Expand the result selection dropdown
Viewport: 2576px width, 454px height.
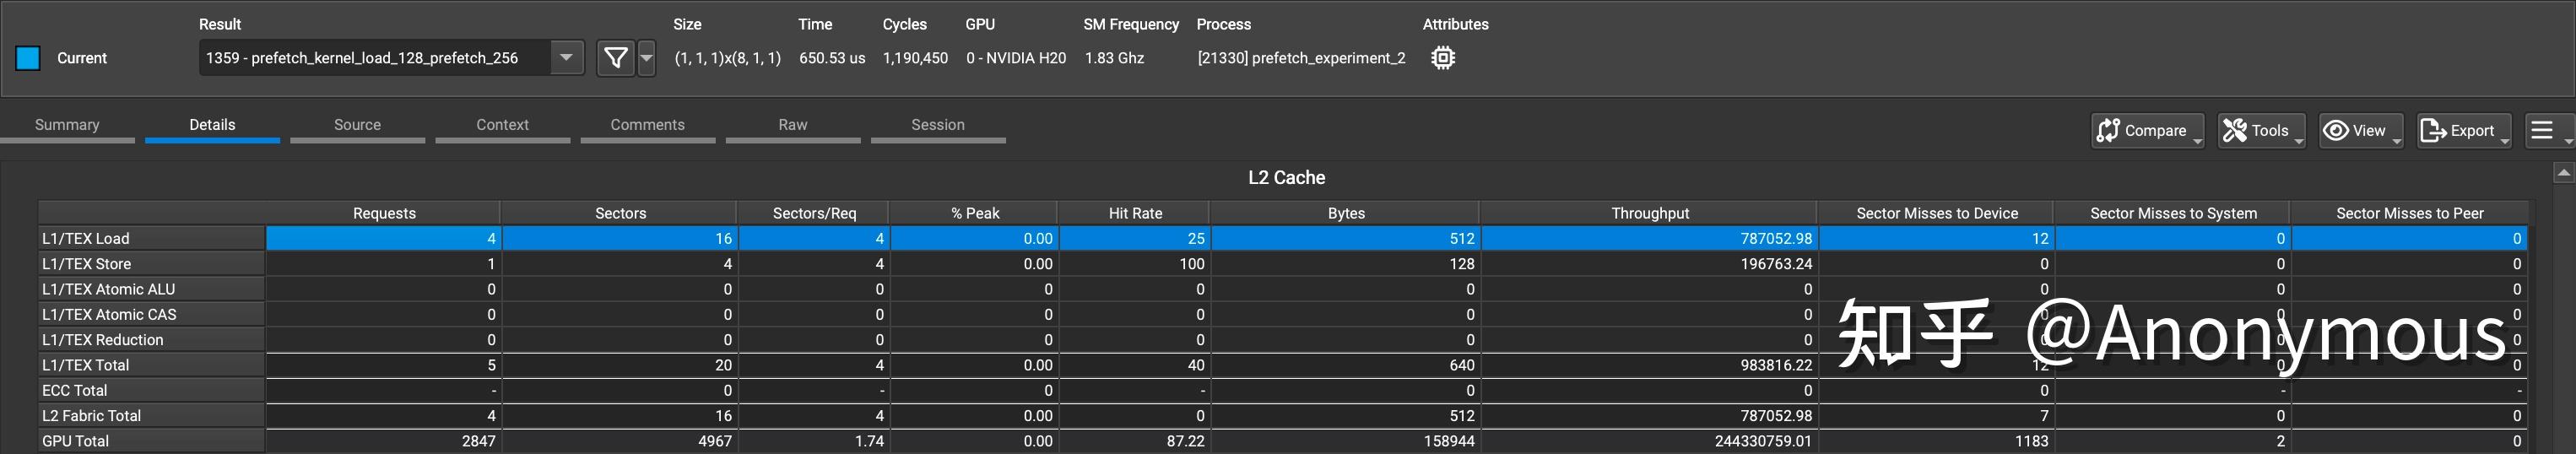click(x=566, y=58)
